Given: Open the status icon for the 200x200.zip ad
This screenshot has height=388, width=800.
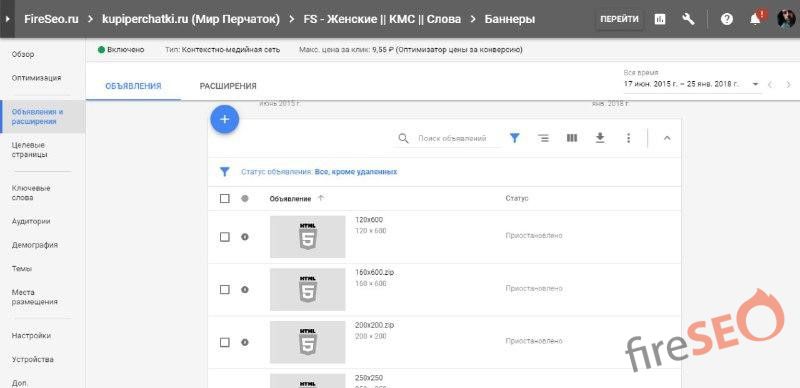Looking at the screenshot, I should click(x=244, y=342).
